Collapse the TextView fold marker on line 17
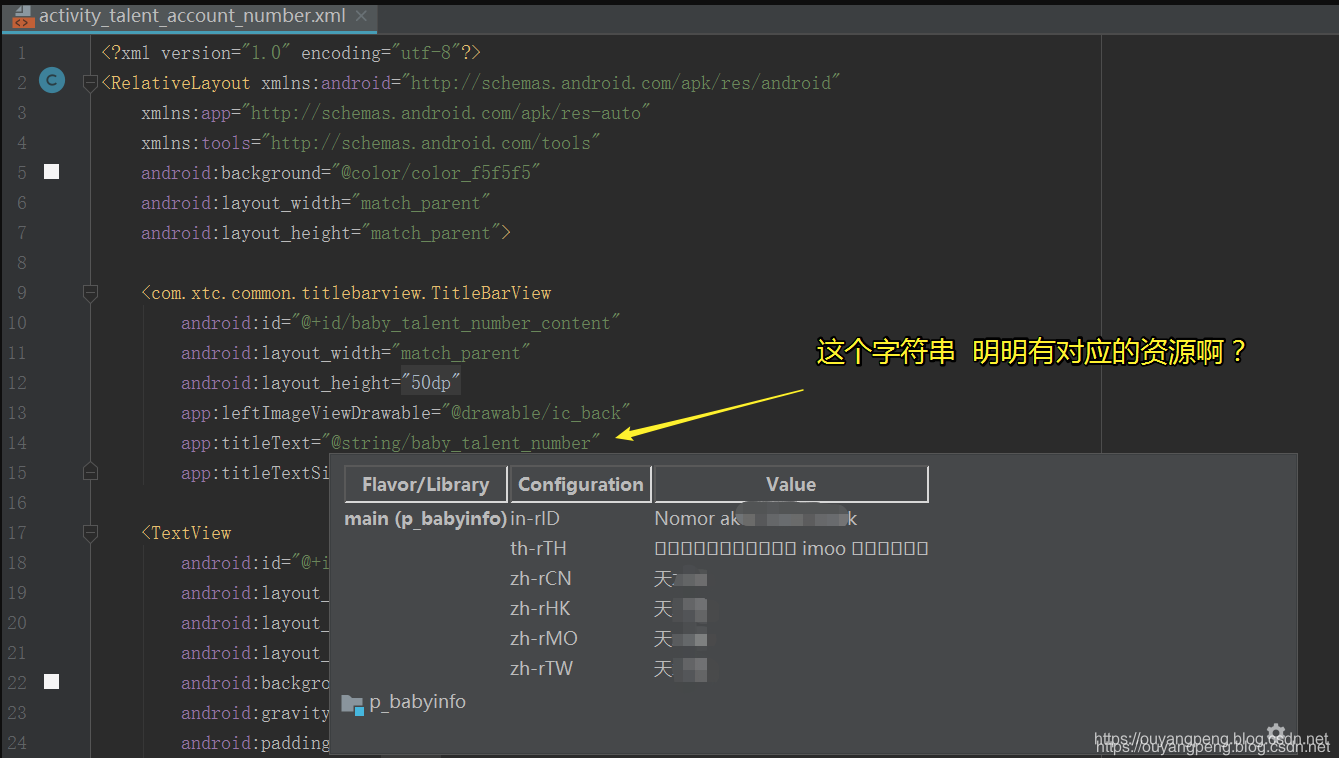The image size is (1339, 758). click(90, 532)
